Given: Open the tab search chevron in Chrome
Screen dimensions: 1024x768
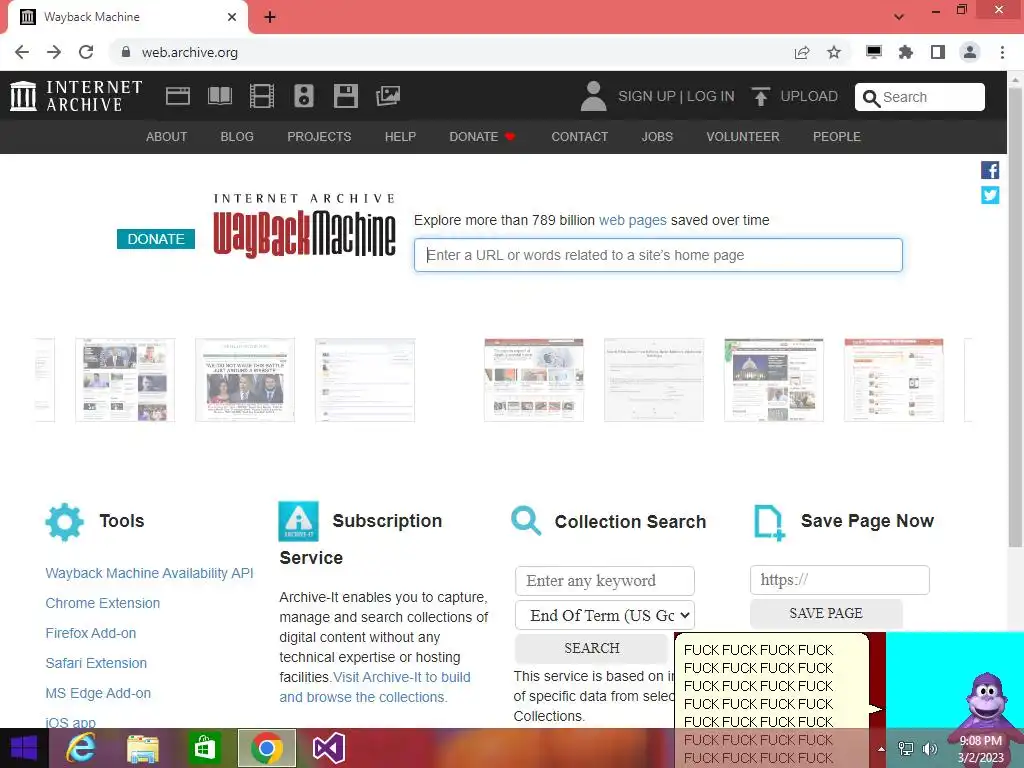Looking at the screenshot, I should click(x=899, y=16).
